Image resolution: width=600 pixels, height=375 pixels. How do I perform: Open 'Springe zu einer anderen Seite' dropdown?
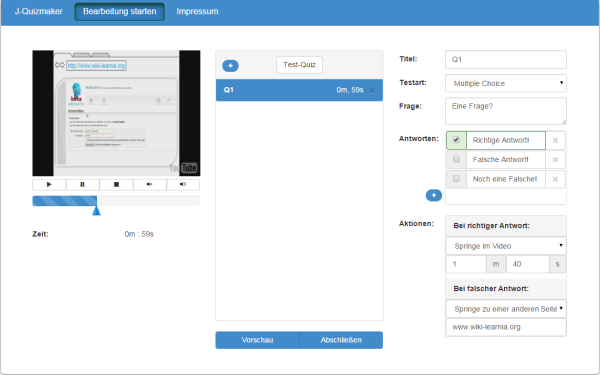pyautogui.click(x=506, y=309)
